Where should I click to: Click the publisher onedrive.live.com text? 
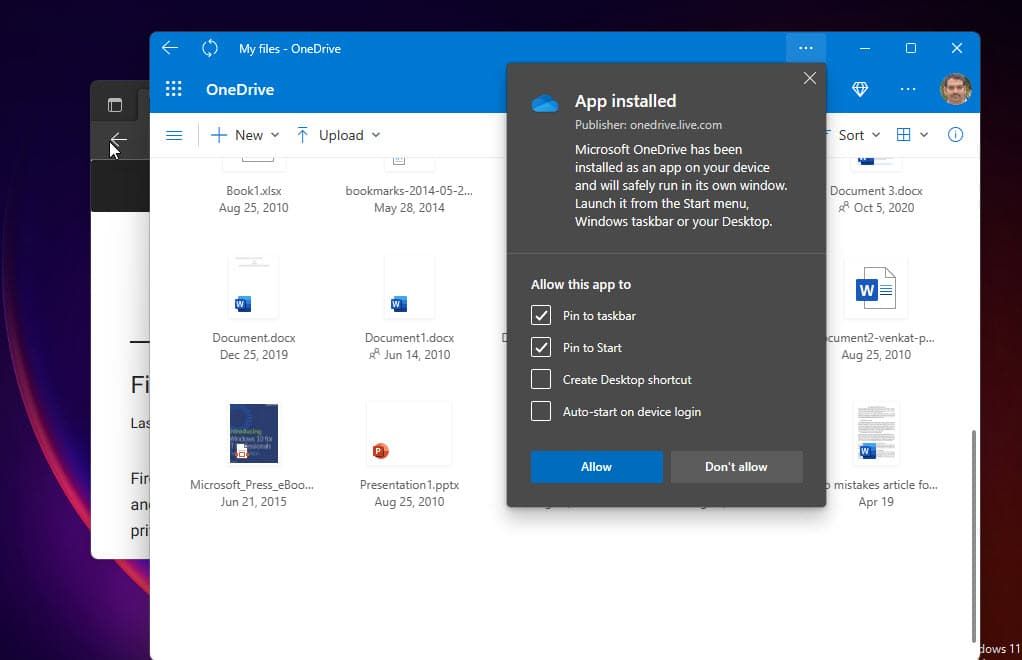(649, 124)
